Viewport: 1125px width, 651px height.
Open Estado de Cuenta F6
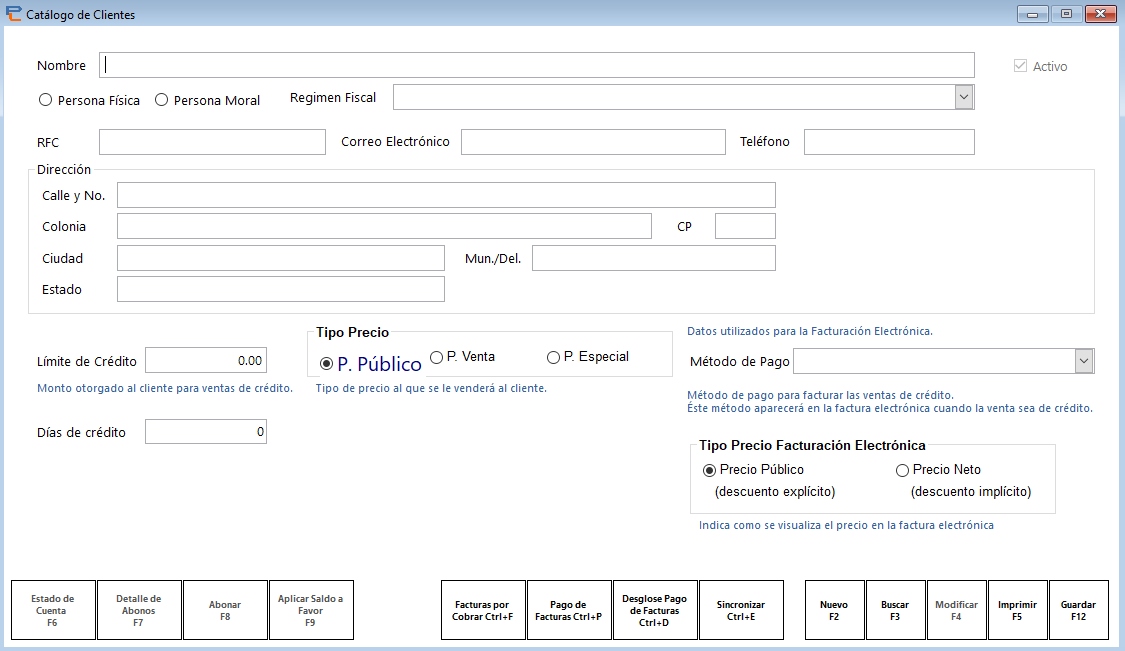click(x=53, y=610)
